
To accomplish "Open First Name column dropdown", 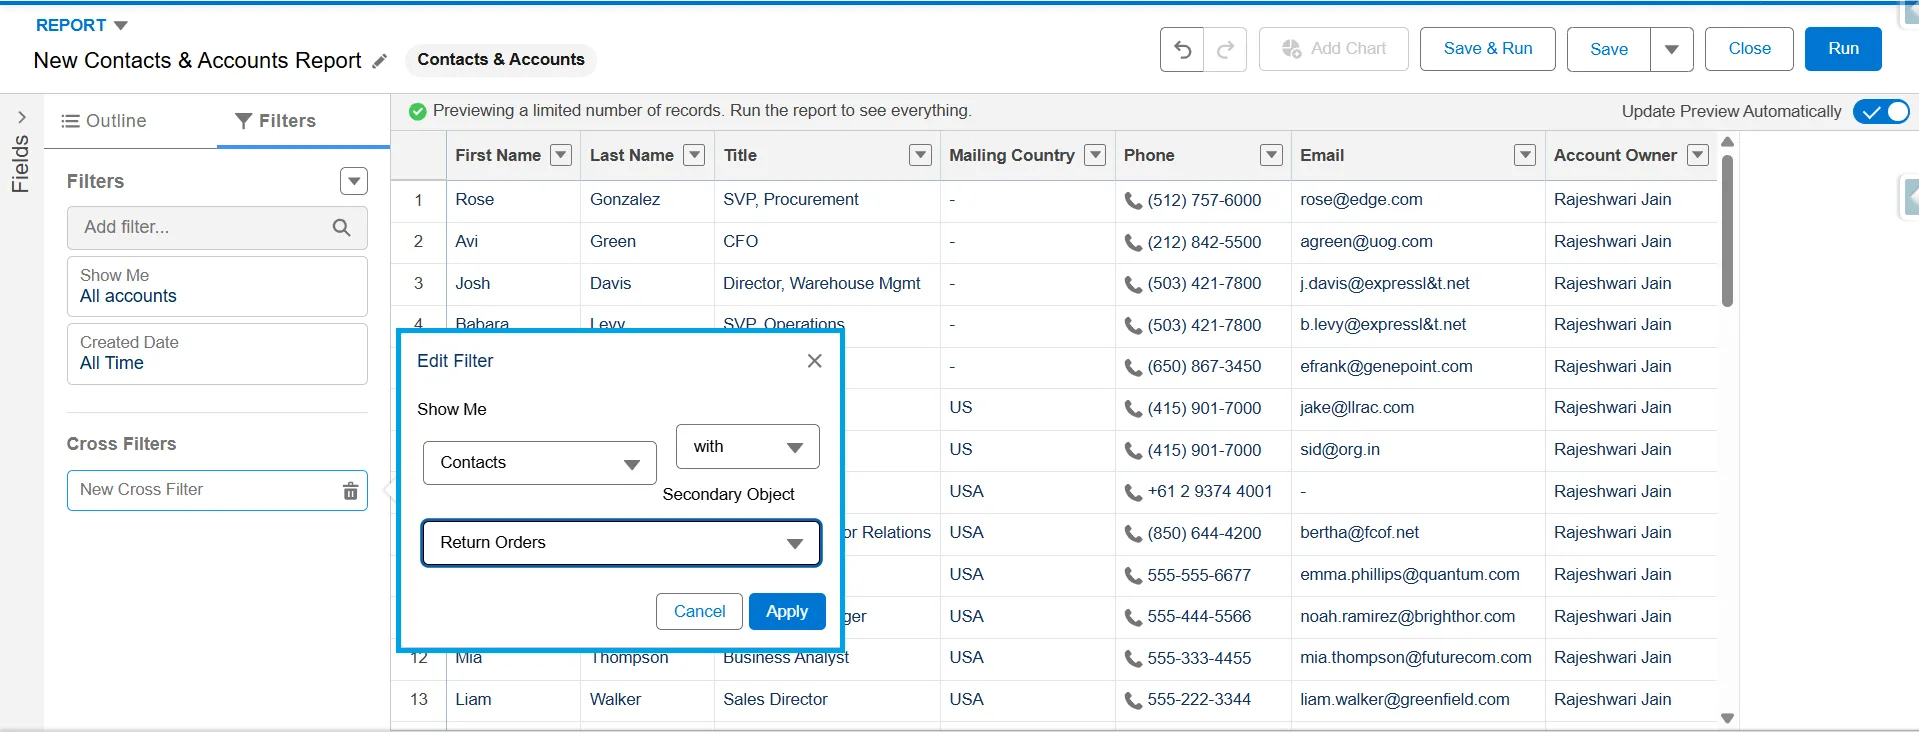I will 561,155.
